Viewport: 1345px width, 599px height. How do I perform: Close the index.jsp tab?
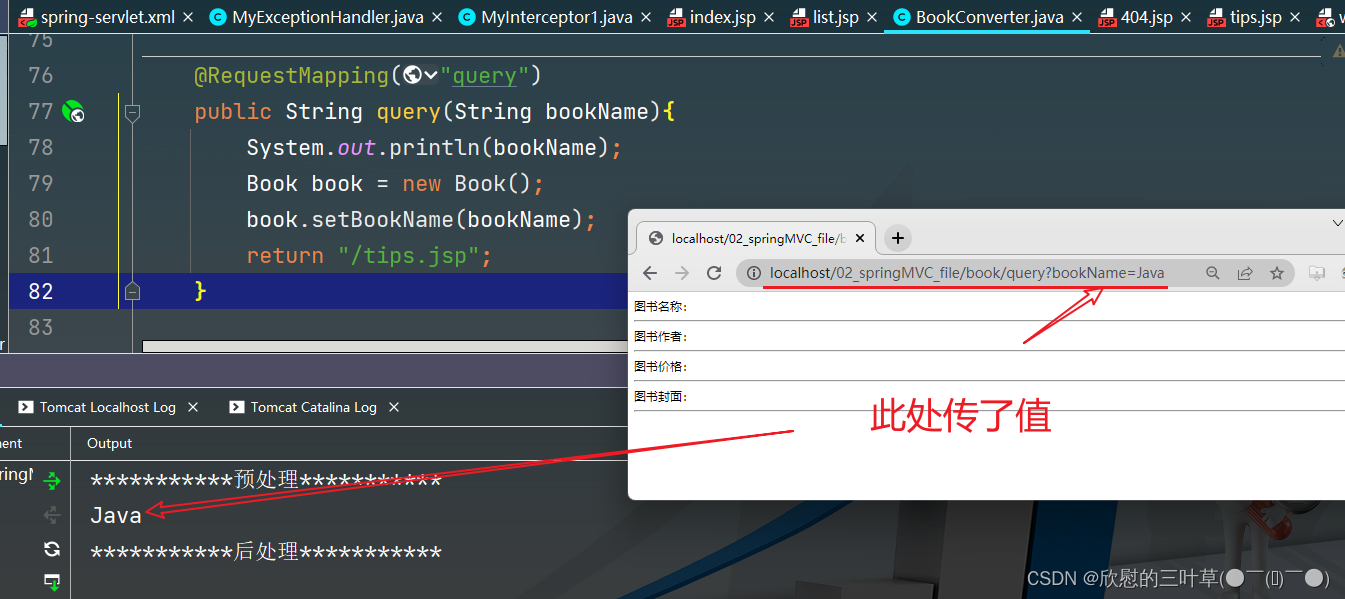[768, 18]
